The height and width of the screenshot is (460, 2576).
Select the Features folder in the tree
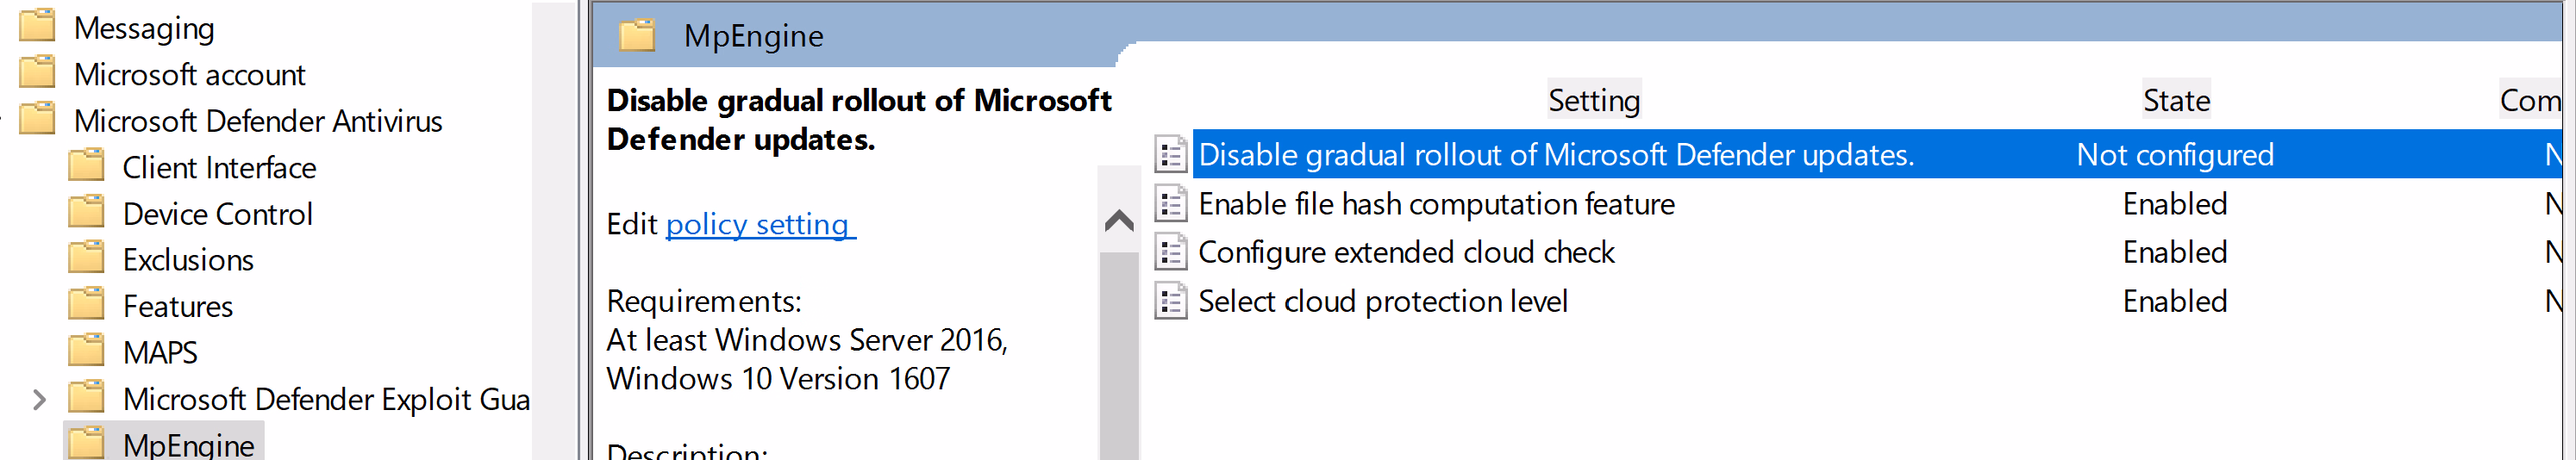click(177, 306)
